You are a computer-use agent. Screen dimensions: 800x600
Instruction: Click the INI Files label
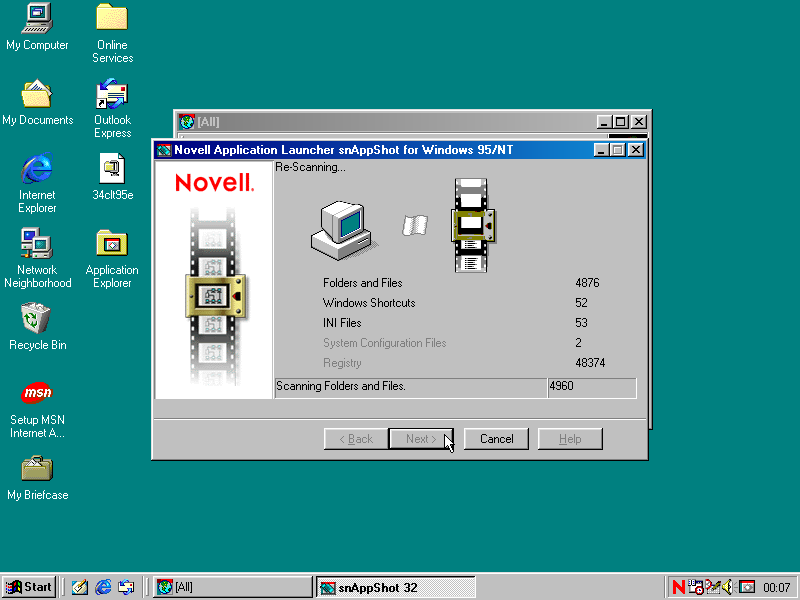click(342, 323)
